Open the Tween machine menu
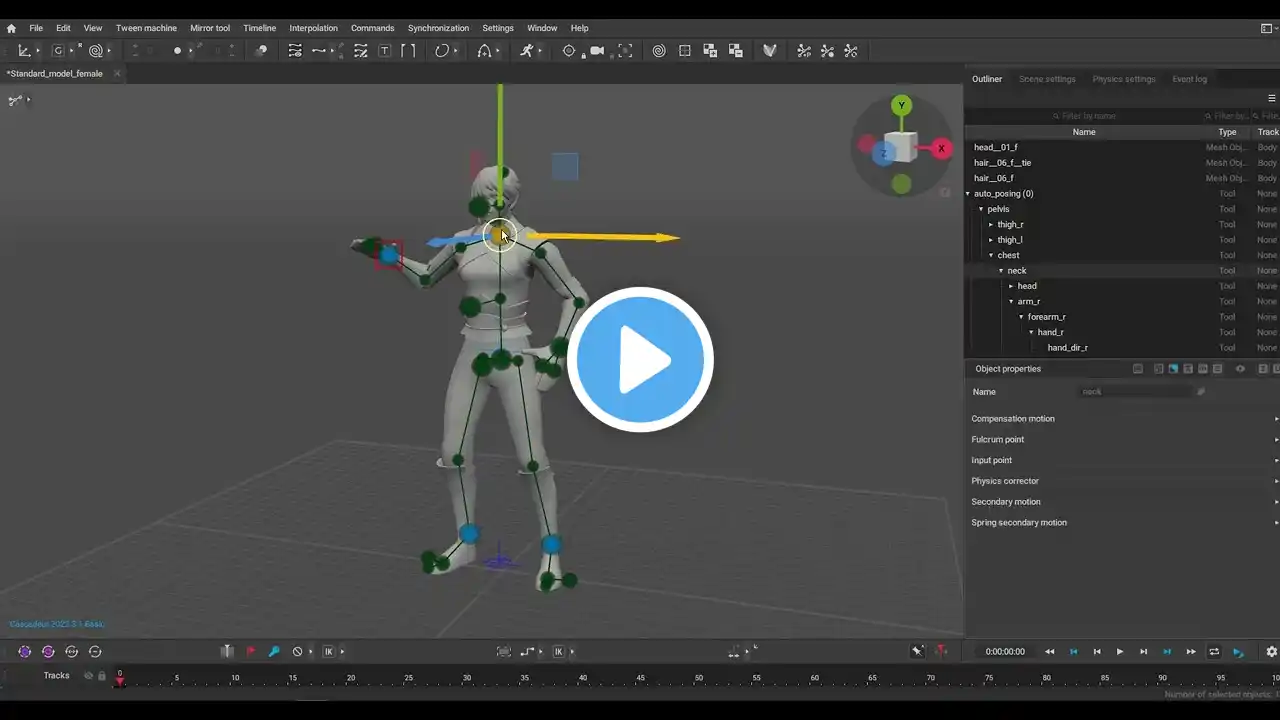Viewport: 1280px width, 720px height. tap(146, 28)
